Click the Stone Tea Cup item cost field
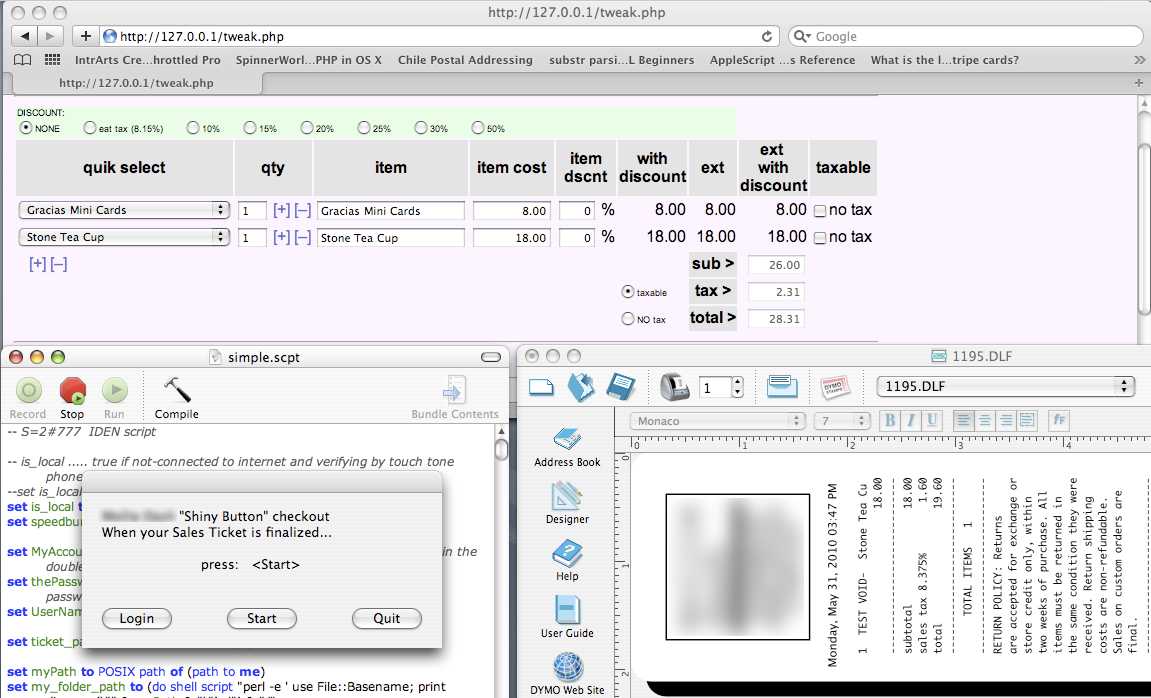The image size is (1151, 698). (x=512, y=238)
